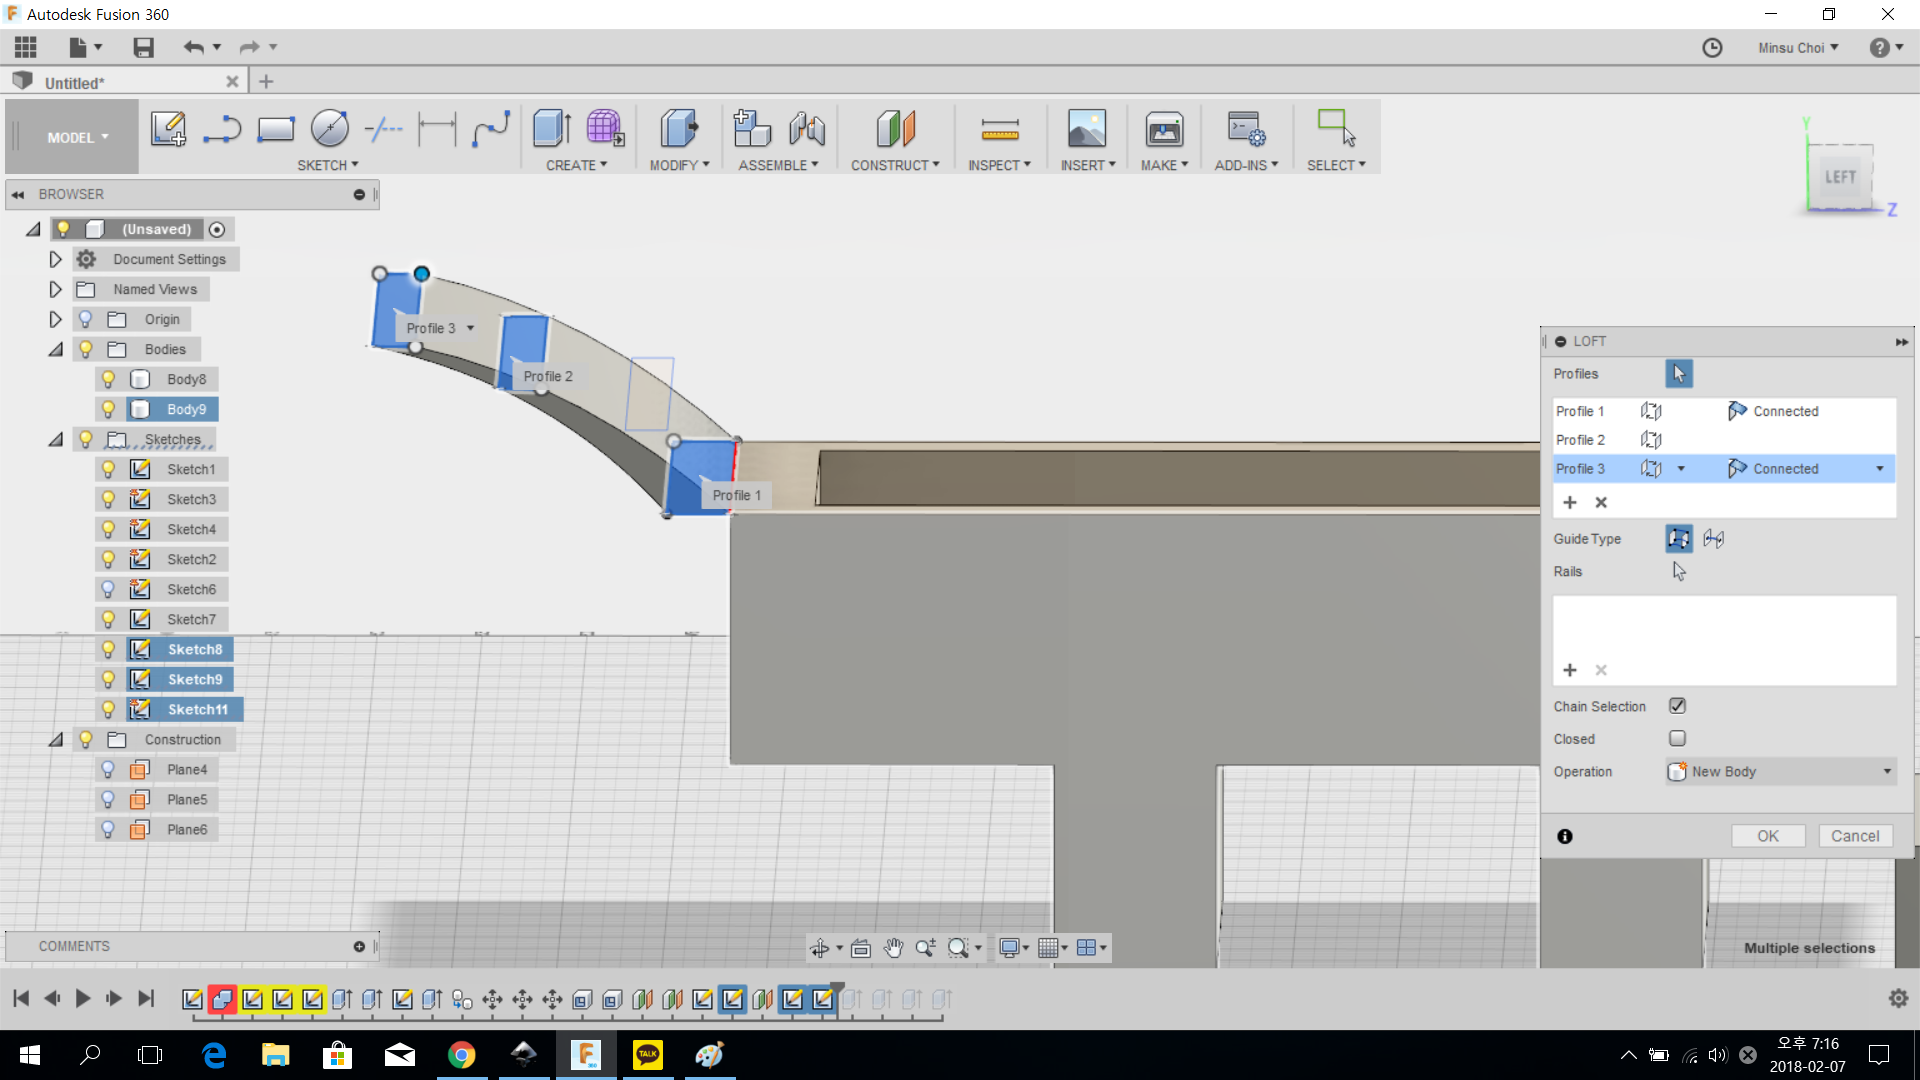Image resolution: width=1920 pixels, height=1080 pixels.
Task: Confirm the loft with OK
Action: click(x=1767, y=836)
